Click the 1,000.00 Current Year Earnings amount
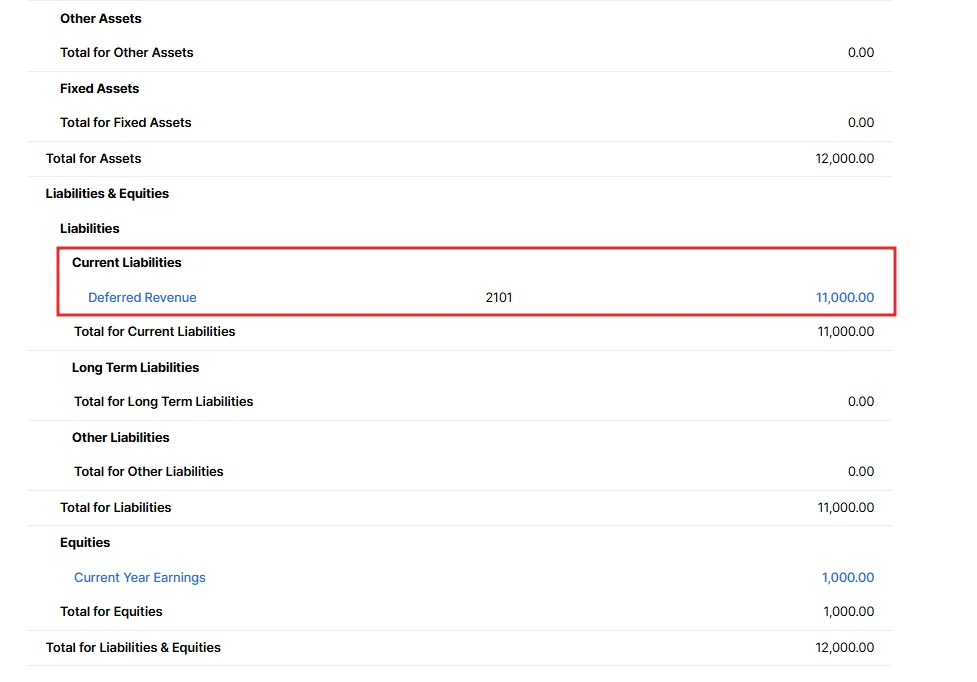Viewport: 977px width, 682px height. tap(847, 577)
